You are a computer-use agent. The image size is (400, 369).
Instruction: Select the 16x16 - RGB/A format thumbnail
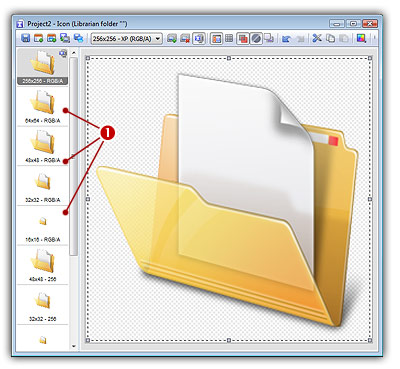(x=42, y=226)
